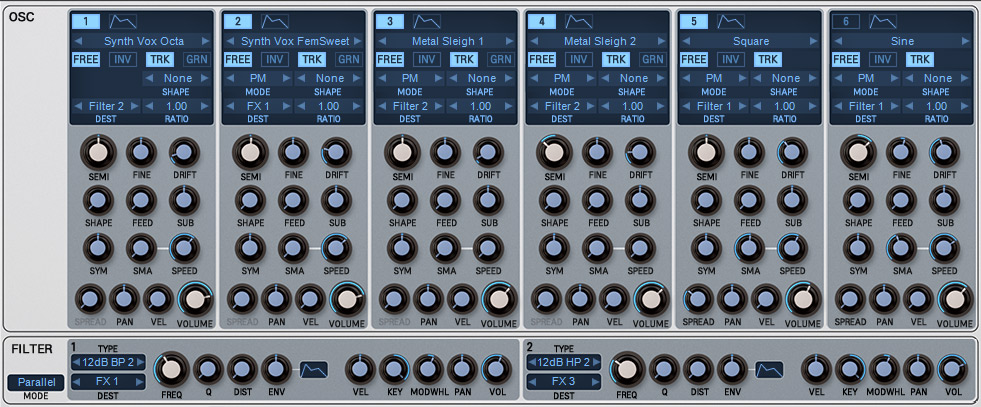Click the next waveform arrow for Synth Vox Octa
The height and width of the screenshot is (407, 981).
[x=206, y=41]
